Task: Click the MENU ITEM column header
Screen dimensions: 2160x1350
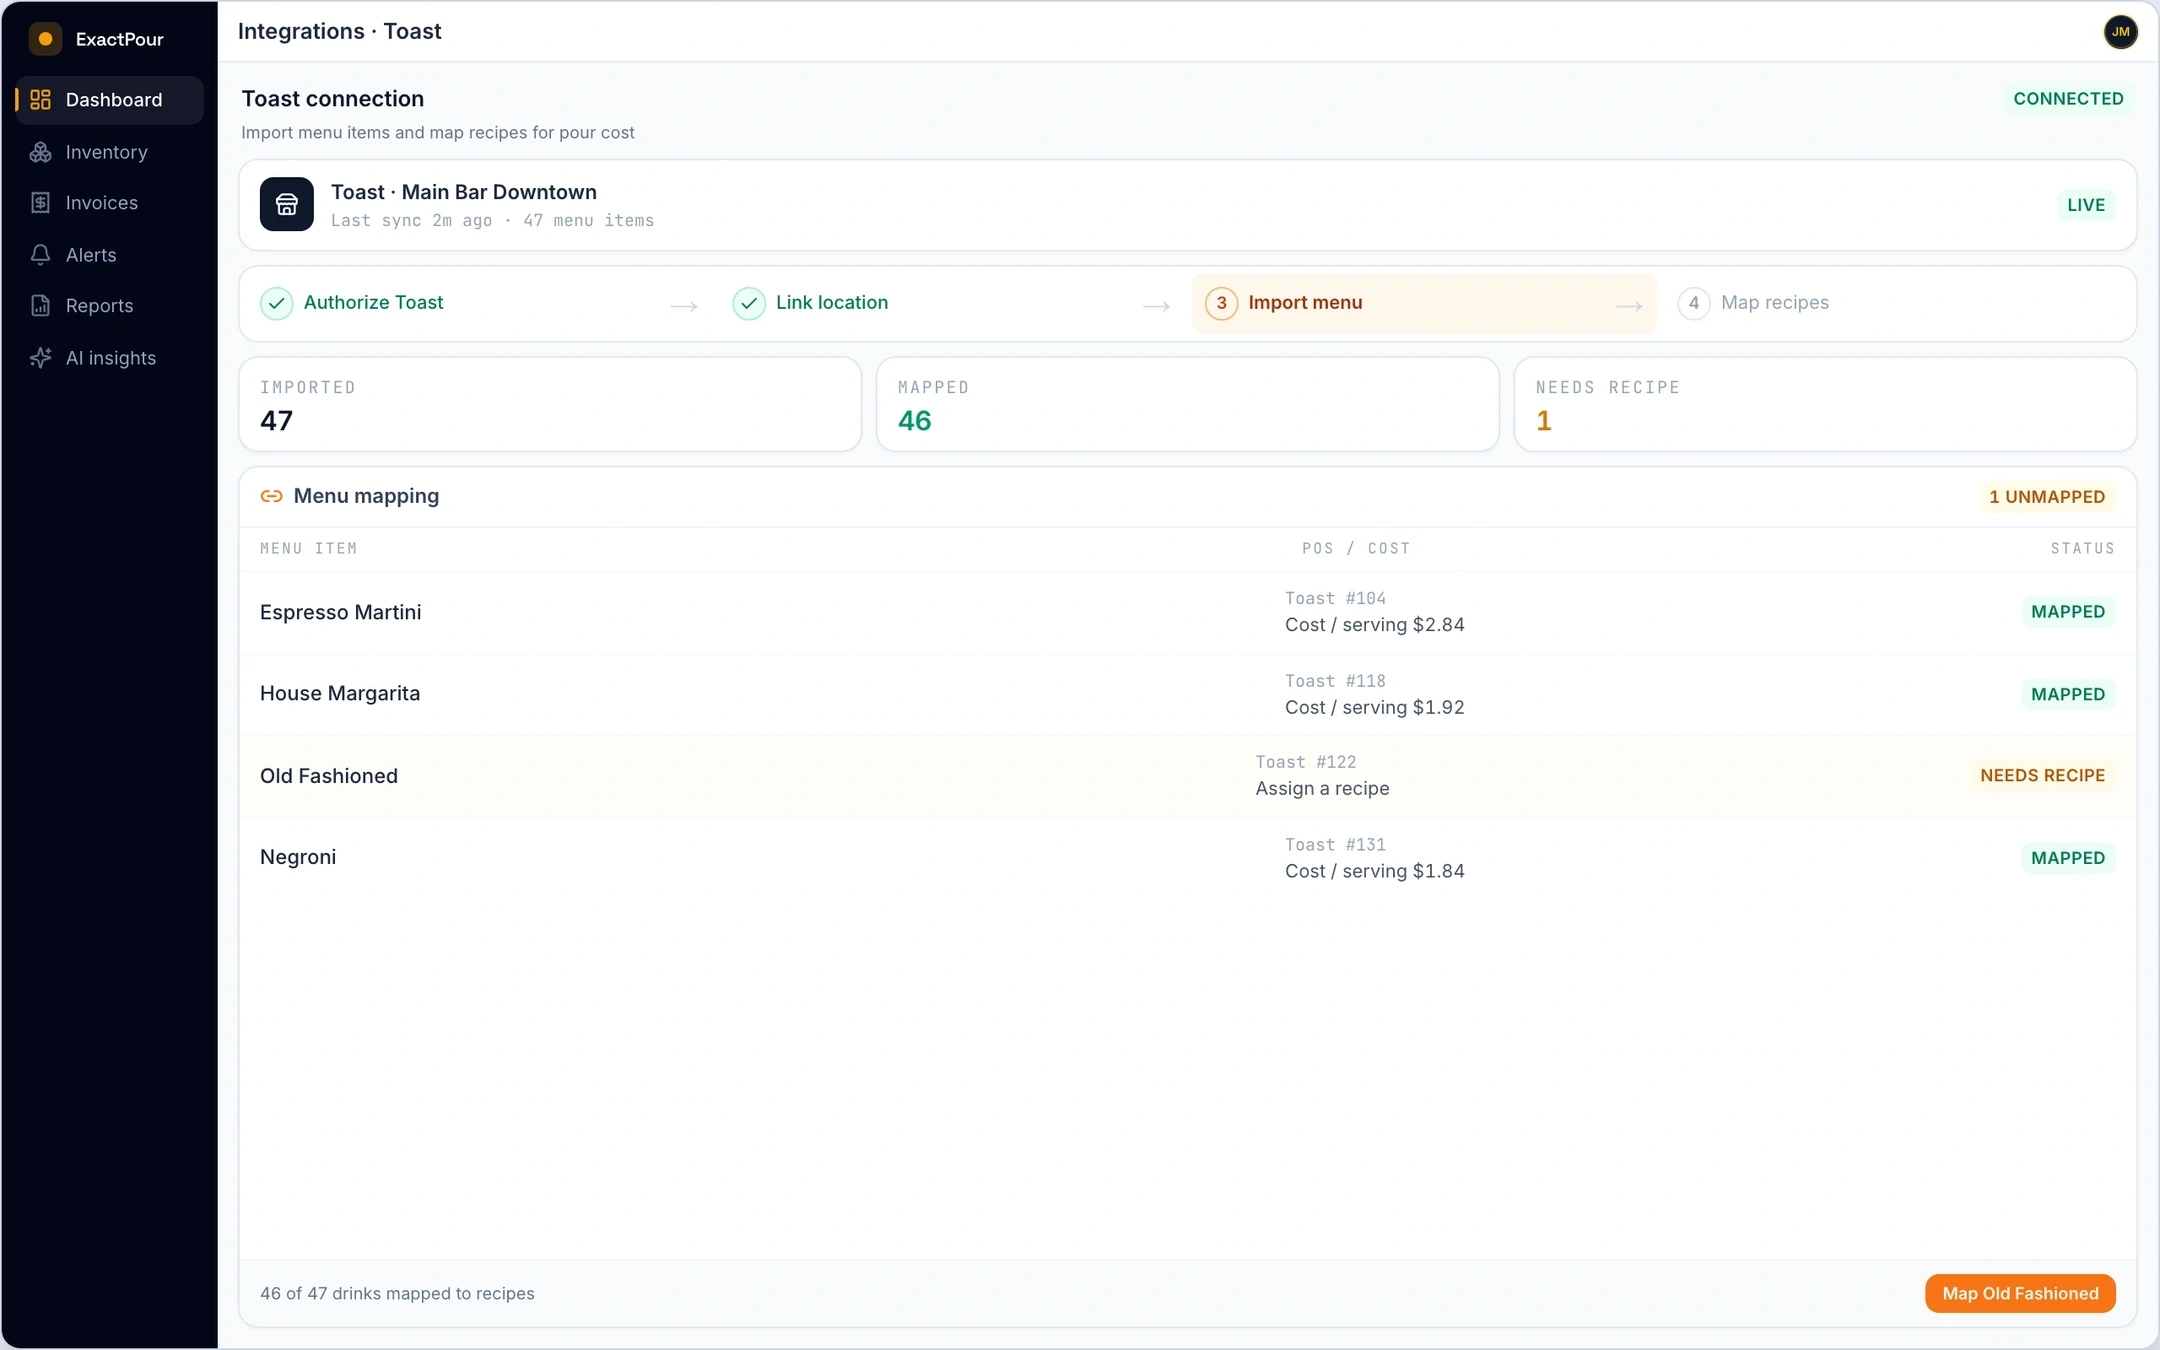Action: point(308,549)
